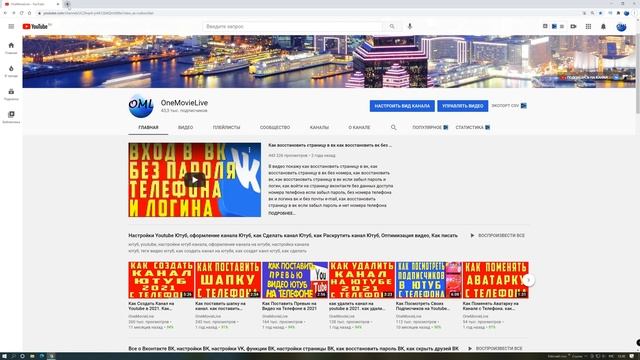Viewport: 640px width, 360px height.
Task: Open Как удалить канал thumbnail
Action: point(362,280)
